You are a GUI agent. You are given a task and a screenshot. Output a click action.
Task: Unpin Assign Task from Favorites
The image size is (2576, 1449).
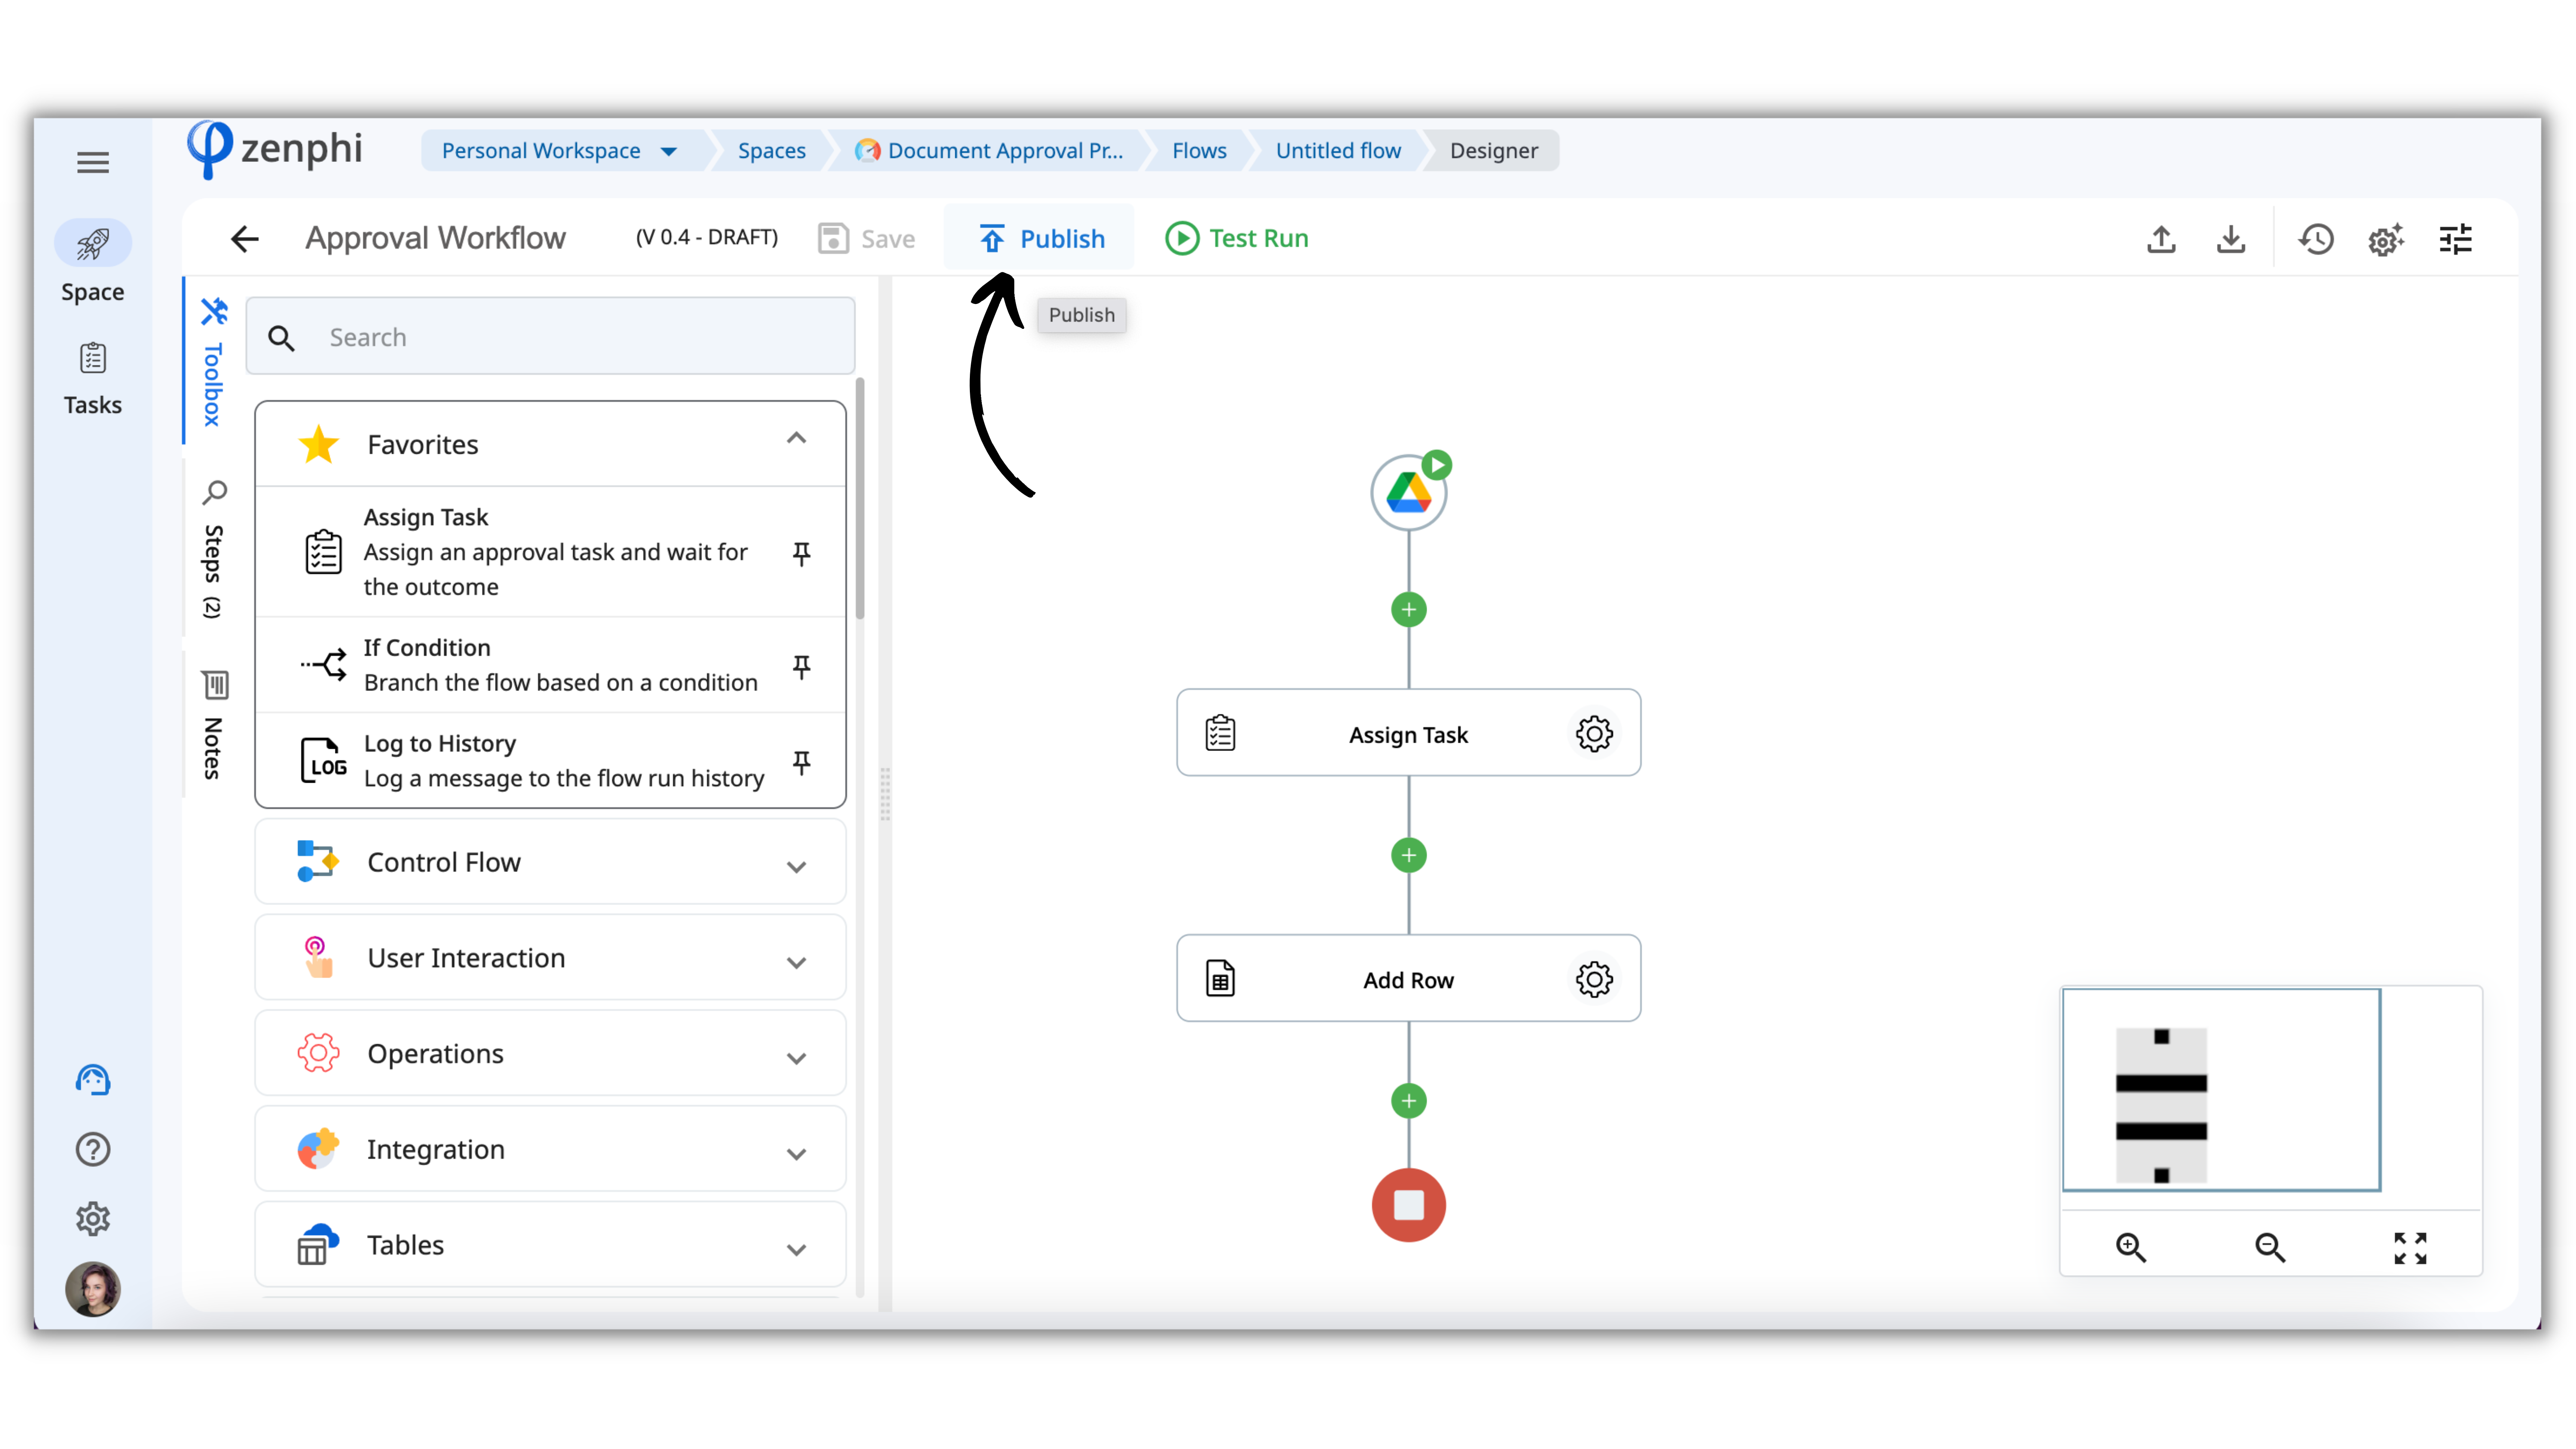pos(801,553)
